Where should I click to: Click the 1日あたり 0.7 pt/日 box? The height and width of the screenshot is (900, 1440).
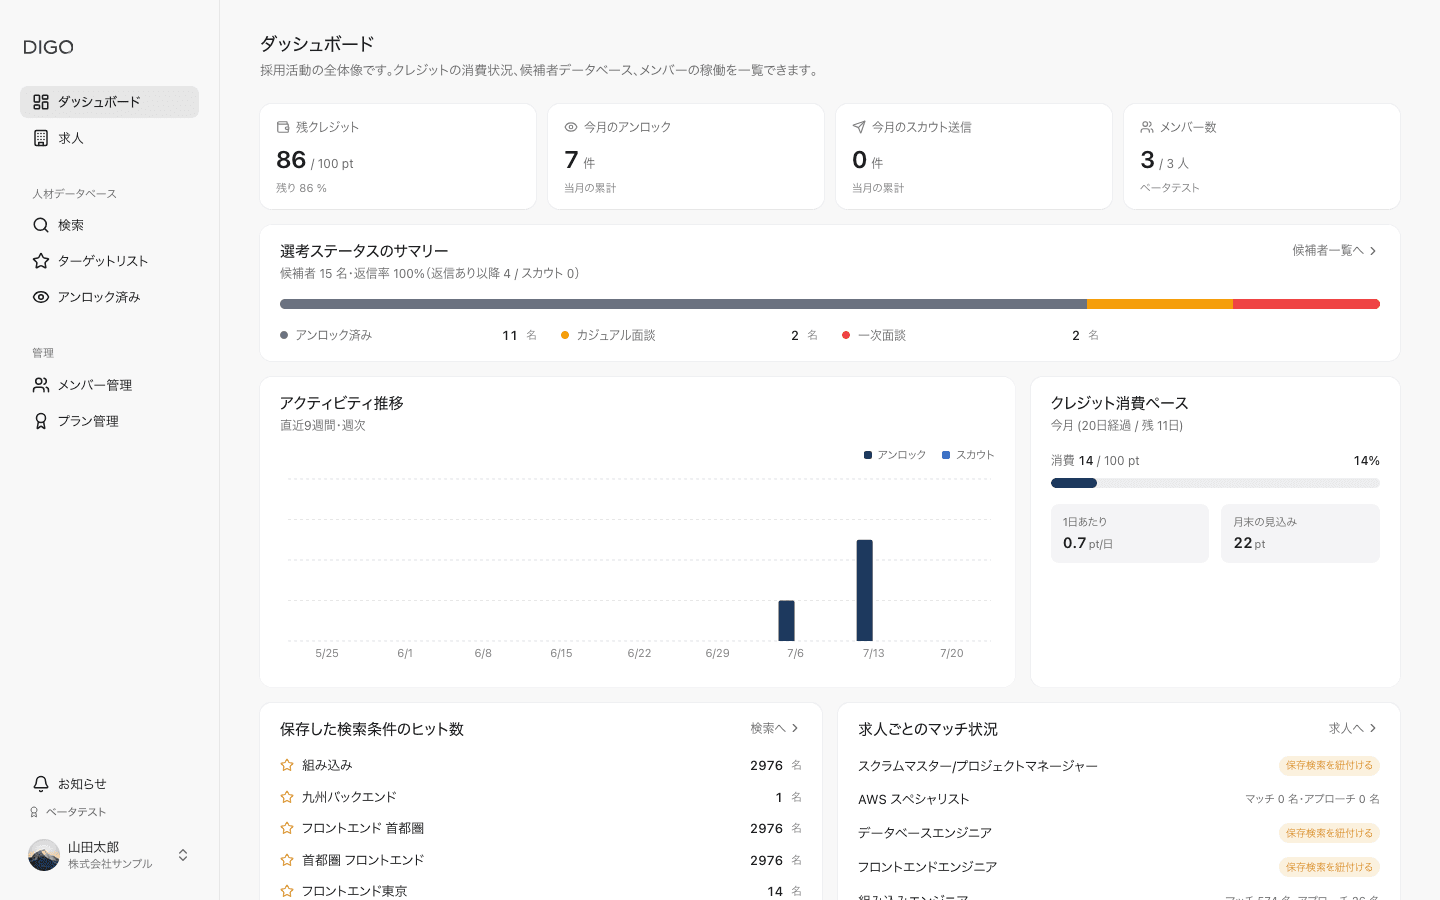tap(1130, 533)
